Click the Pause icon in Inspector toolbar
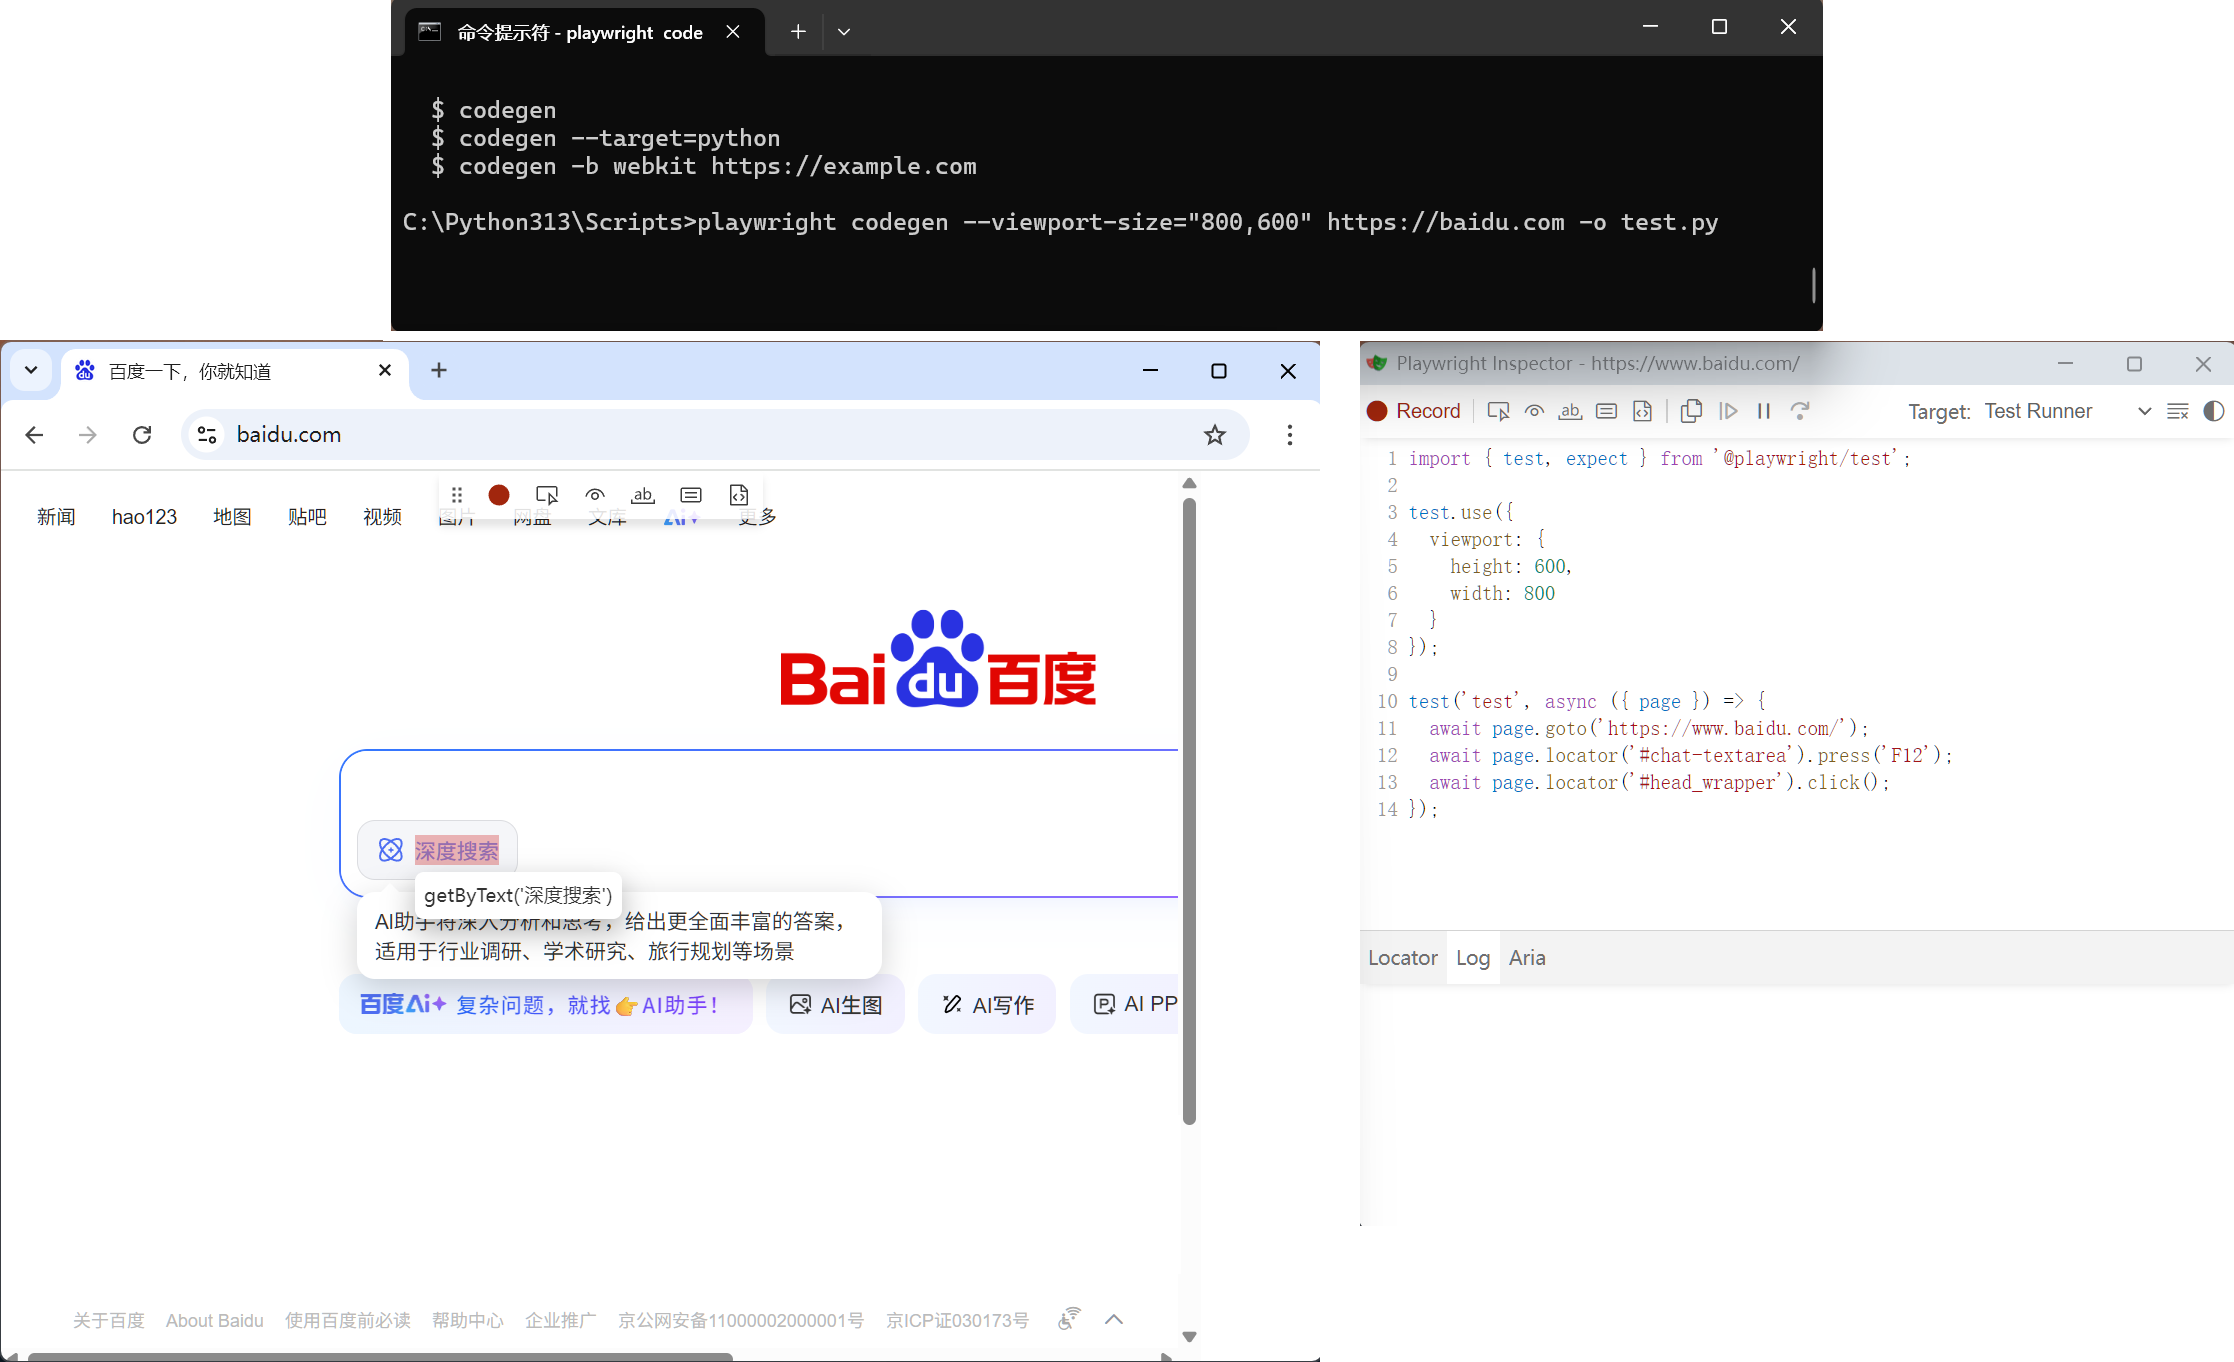2234x1362 pixels. (1764, 411)
